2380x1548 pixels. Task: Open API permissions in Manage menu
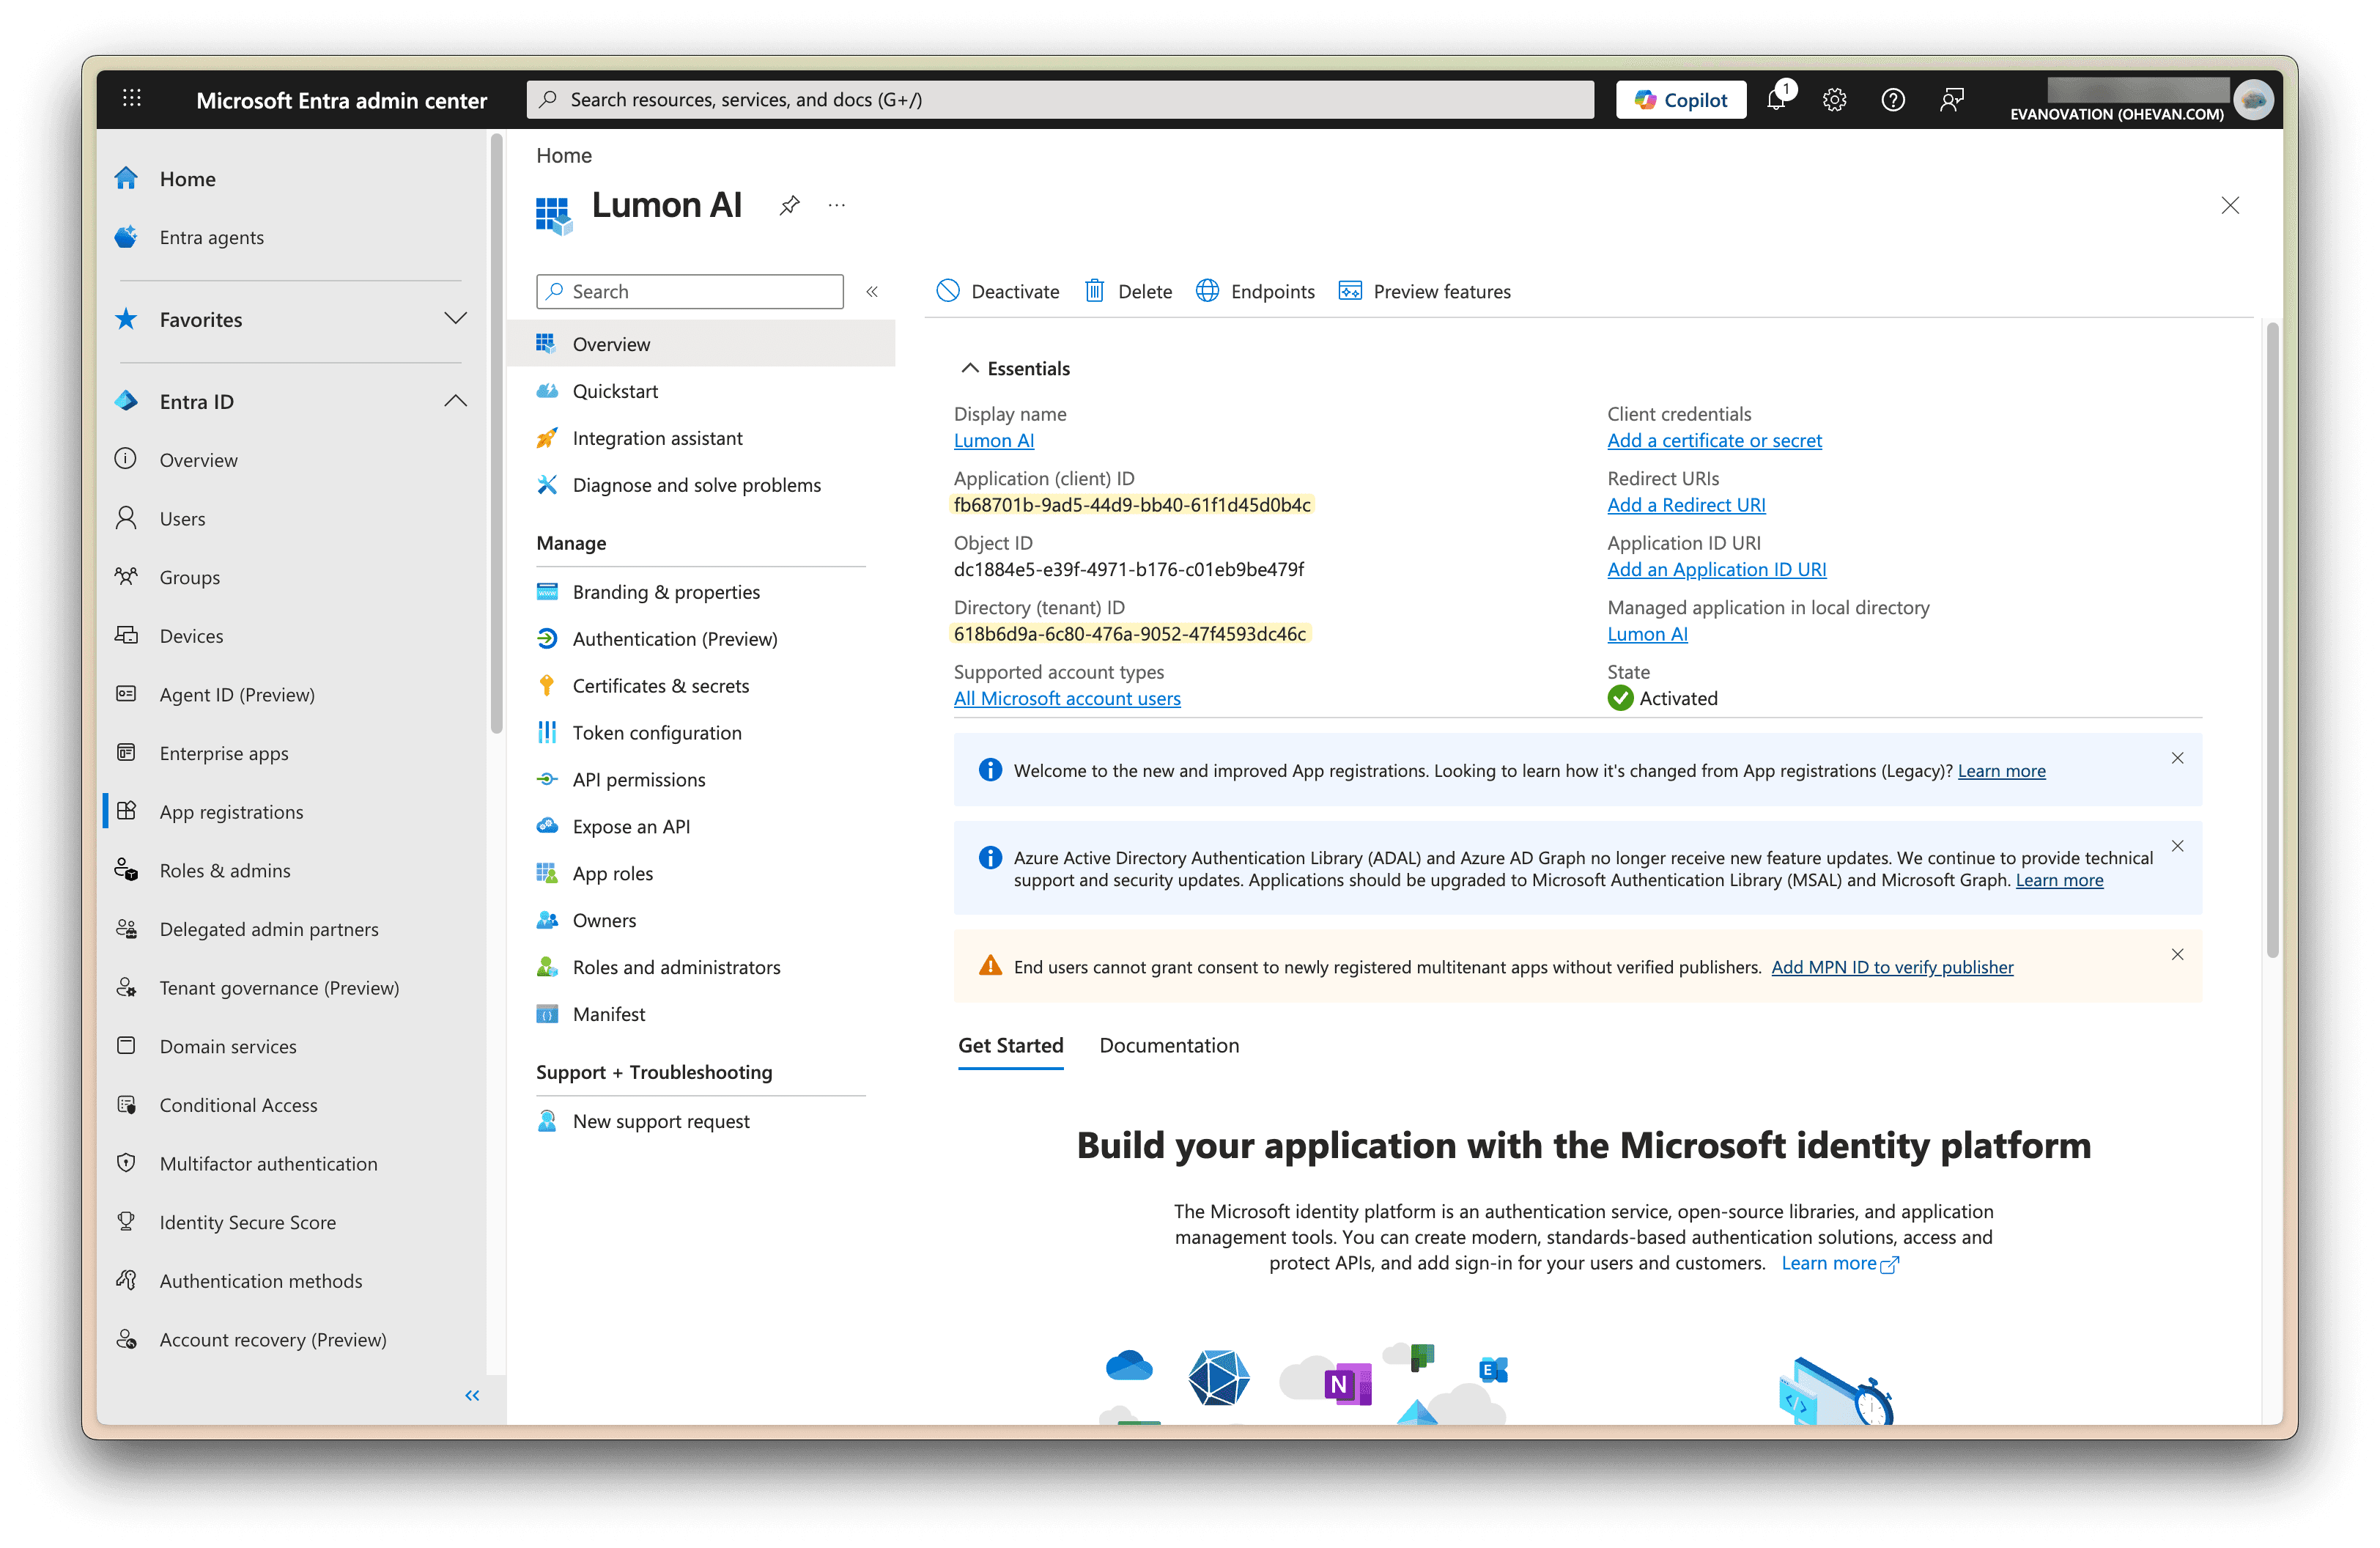(x=638, y=780)
